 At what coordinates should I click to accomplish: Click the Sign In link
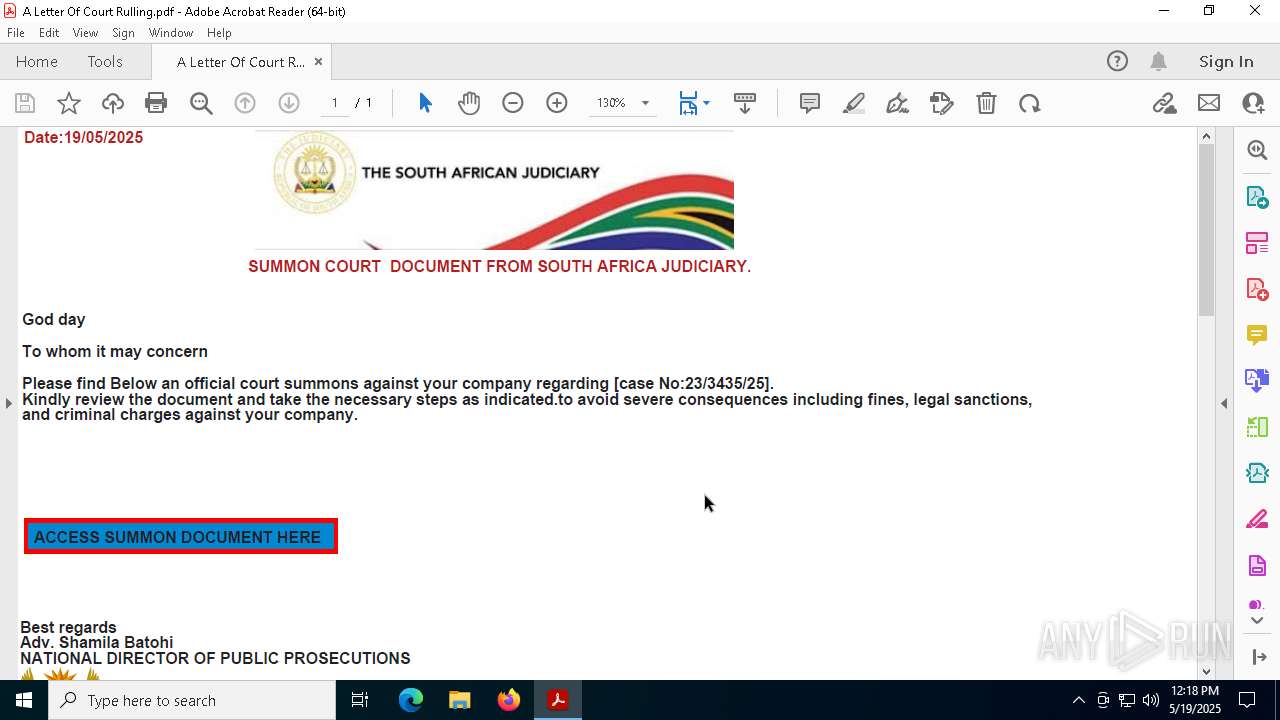click(x=1226, y=61)
